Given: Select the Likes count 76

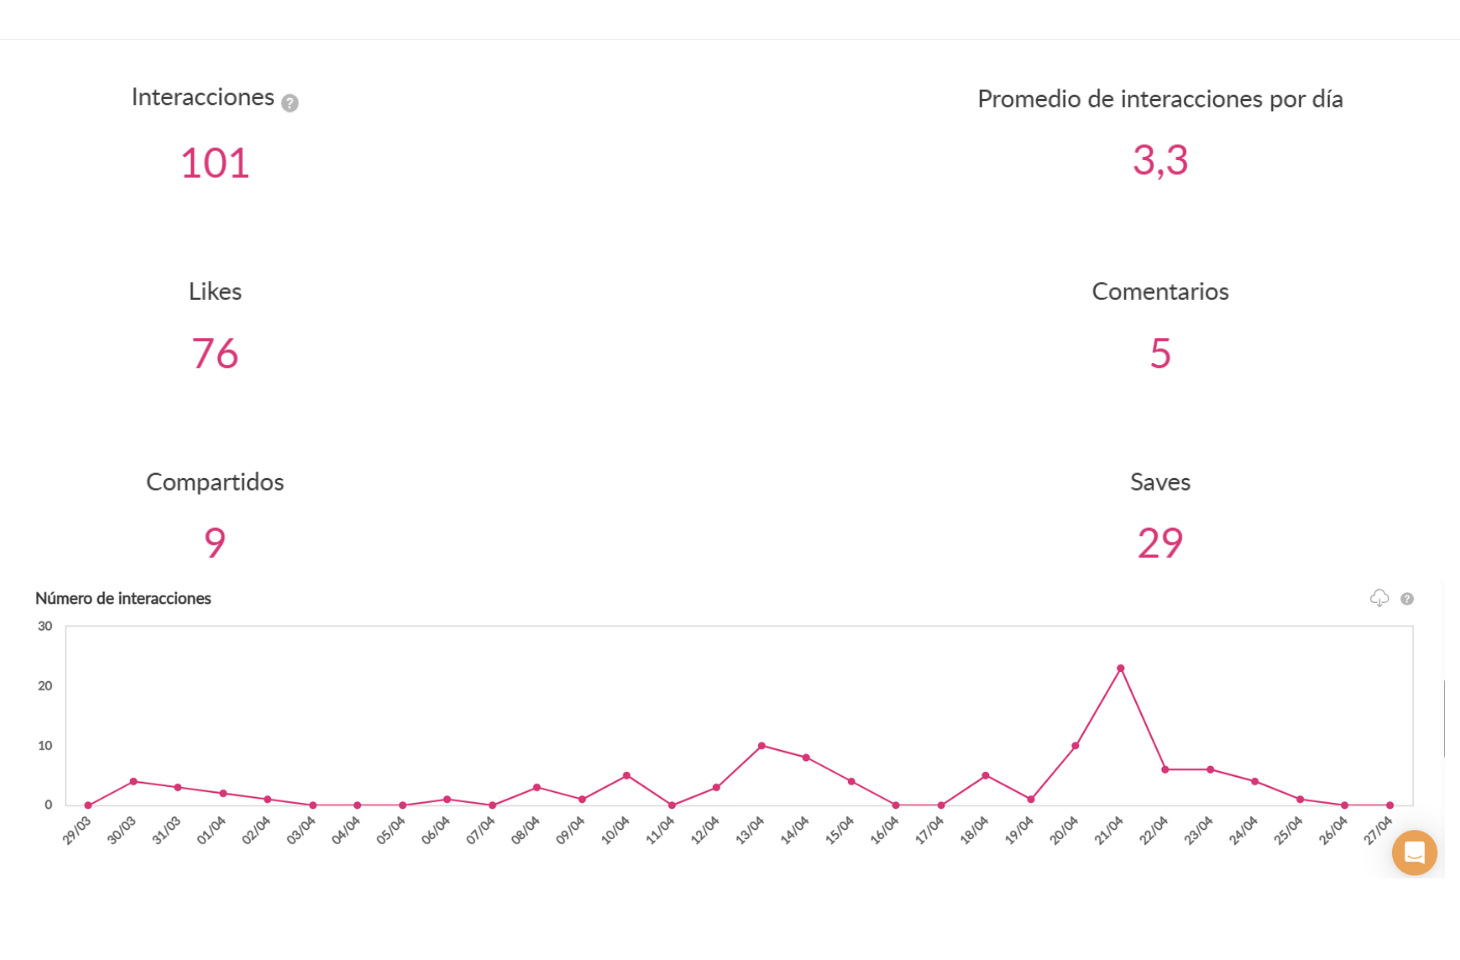Looking at the screenshot, I should [215, 354].
